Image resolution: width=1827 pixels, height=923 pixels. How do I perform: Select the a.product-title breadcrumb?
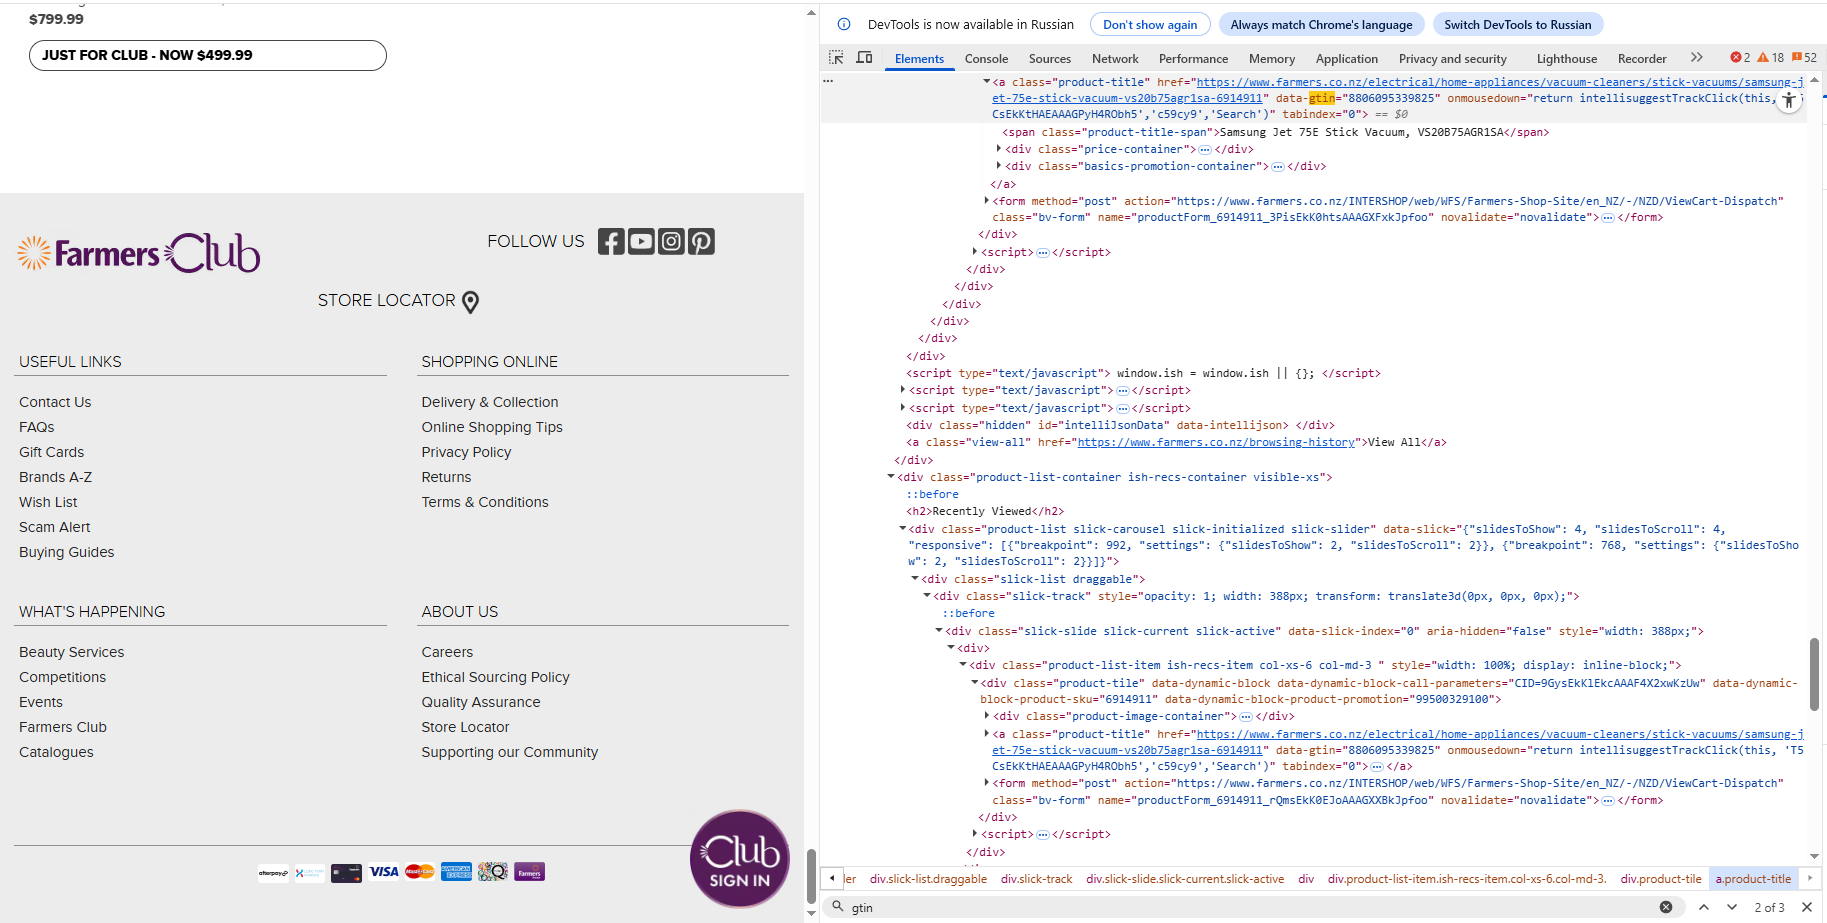[1753, 879]
